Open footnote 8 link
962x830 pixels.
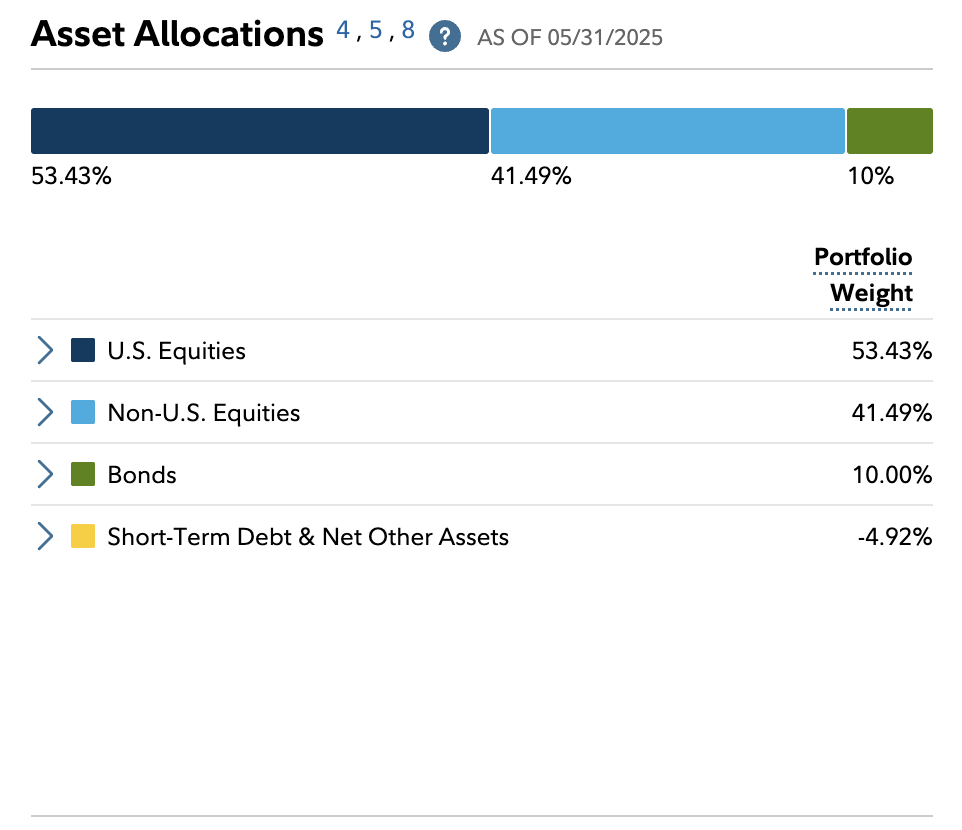tap(408, 31)
